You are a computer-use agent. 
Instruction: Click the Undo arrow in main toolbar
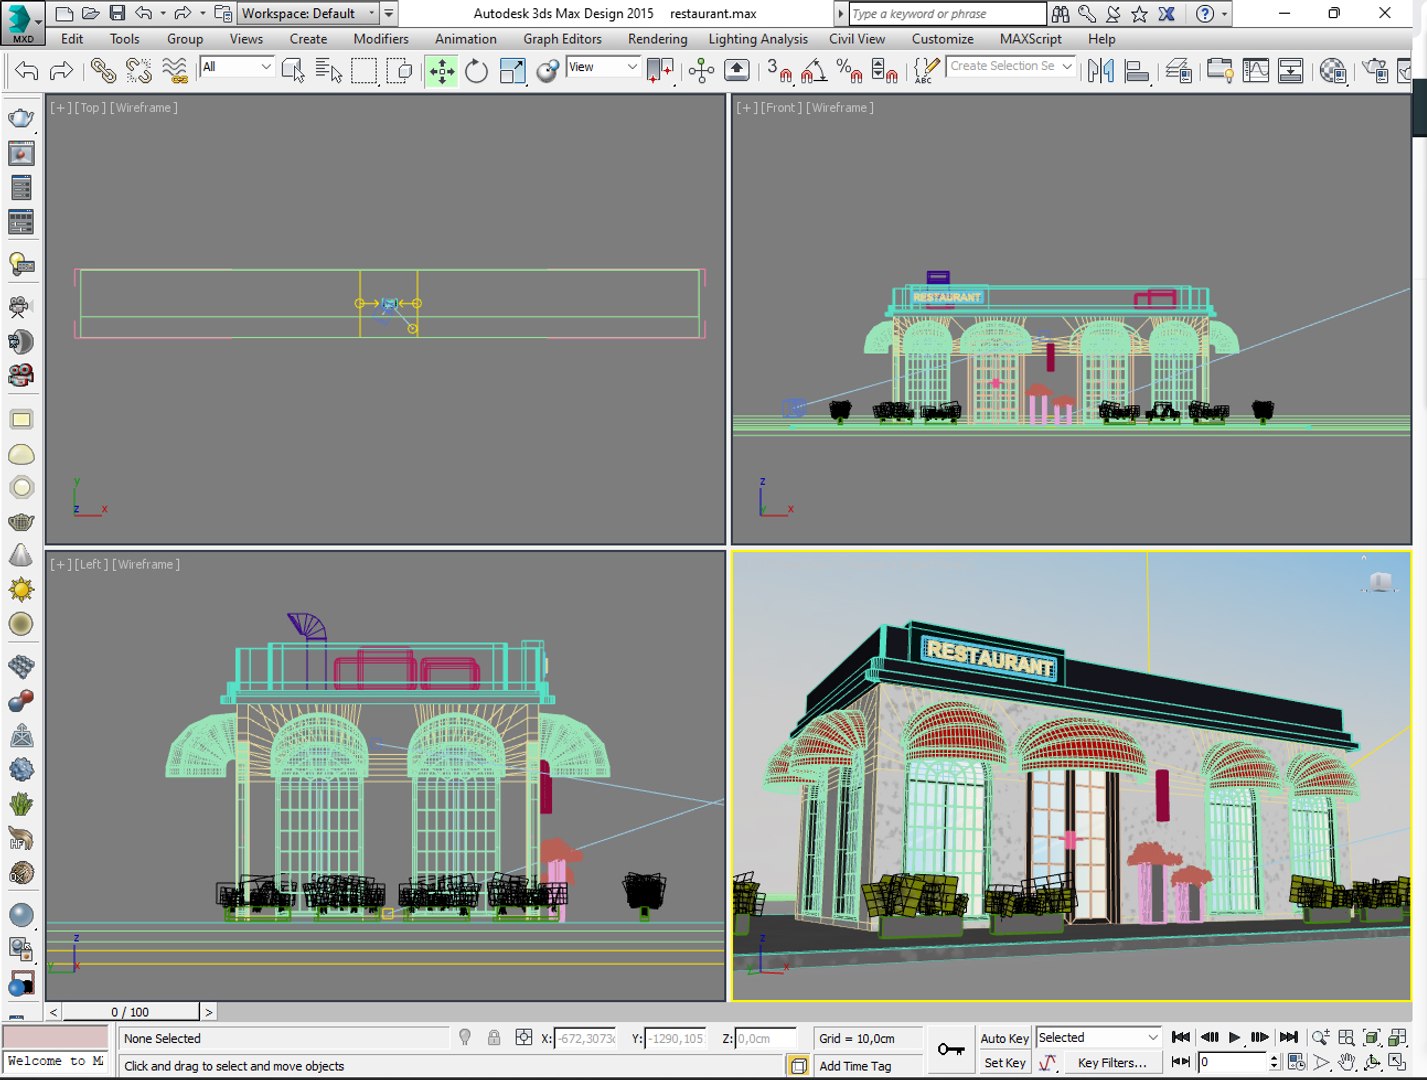27,70
